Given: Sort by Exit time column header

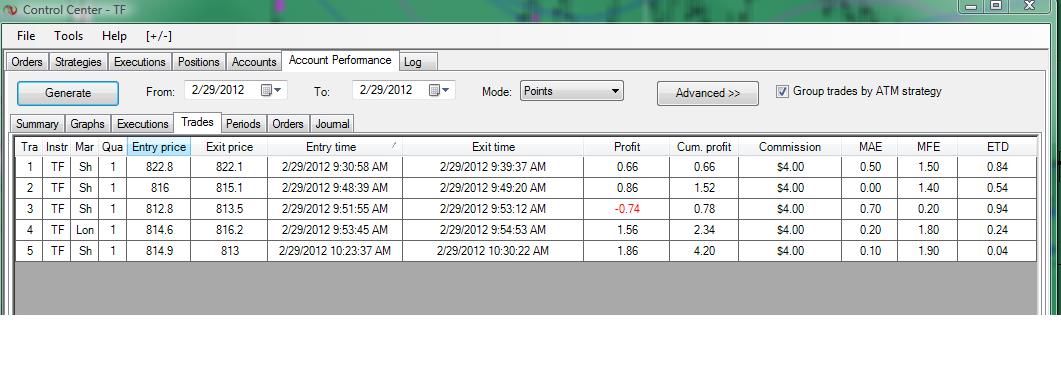Looking at the screenshot, I should pyautogui.click(x=493, y=147).
